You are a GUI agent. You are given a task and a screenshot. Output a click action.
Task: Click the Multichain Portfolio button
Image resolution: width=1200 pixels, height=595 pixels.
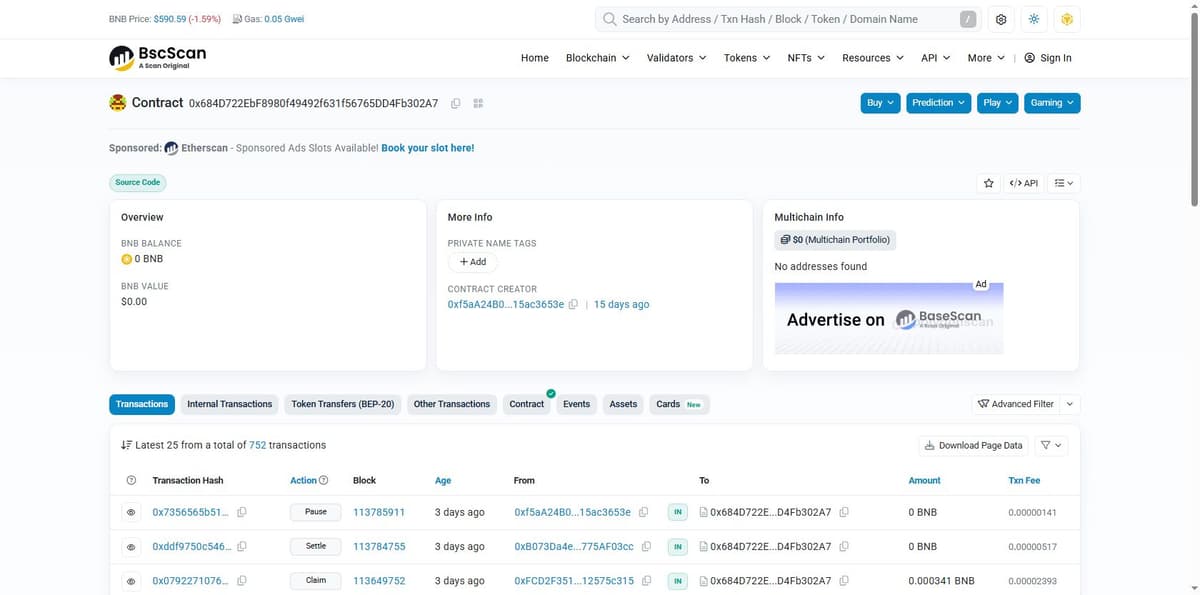pos(834,240)
